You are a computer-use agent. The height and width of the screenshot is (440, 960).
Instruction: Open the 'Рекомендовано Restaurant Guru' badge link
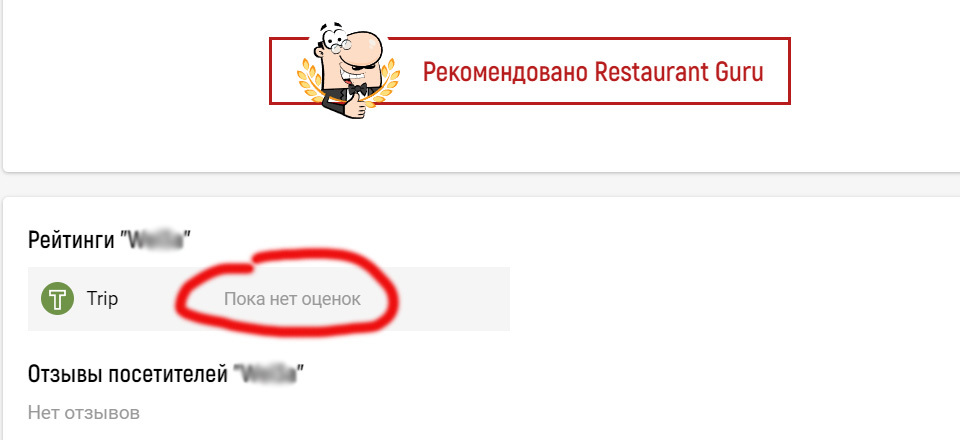530,70
